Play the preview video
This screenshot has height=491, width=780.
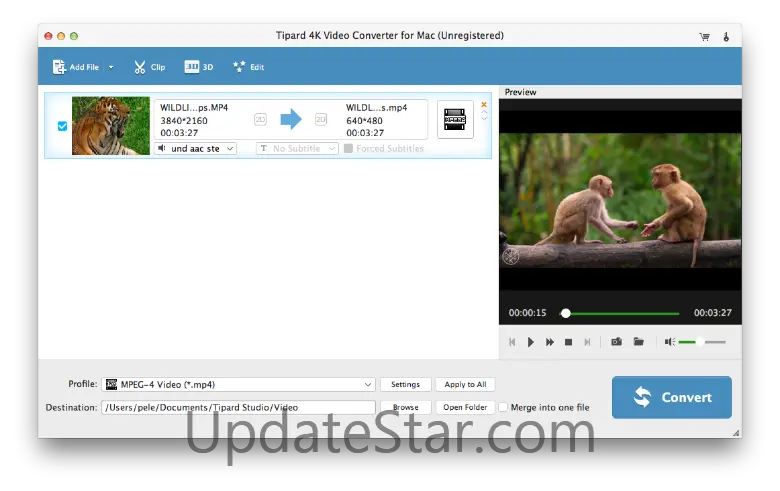click(x=531, y=342)
